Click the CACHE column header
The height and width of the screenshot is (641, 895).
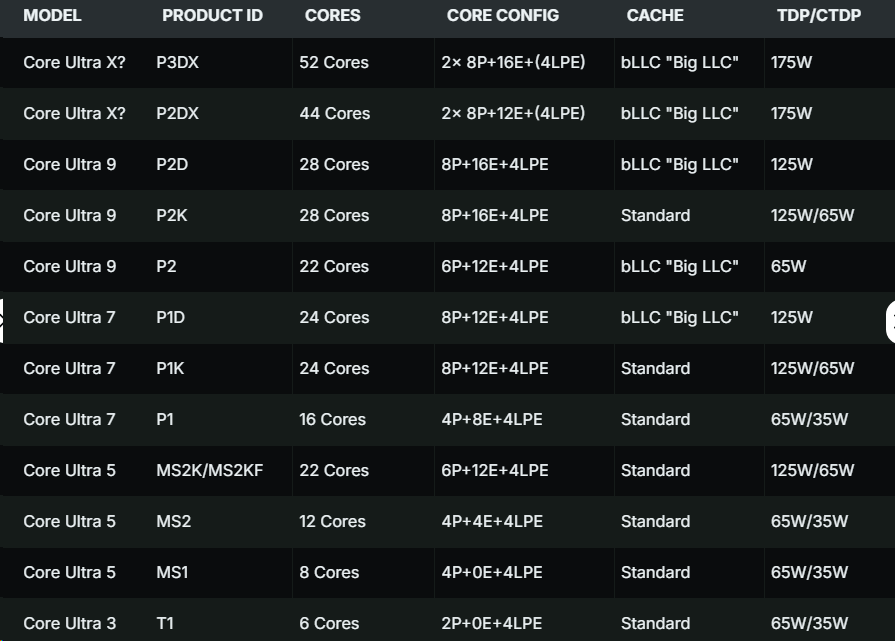[655, 16]
